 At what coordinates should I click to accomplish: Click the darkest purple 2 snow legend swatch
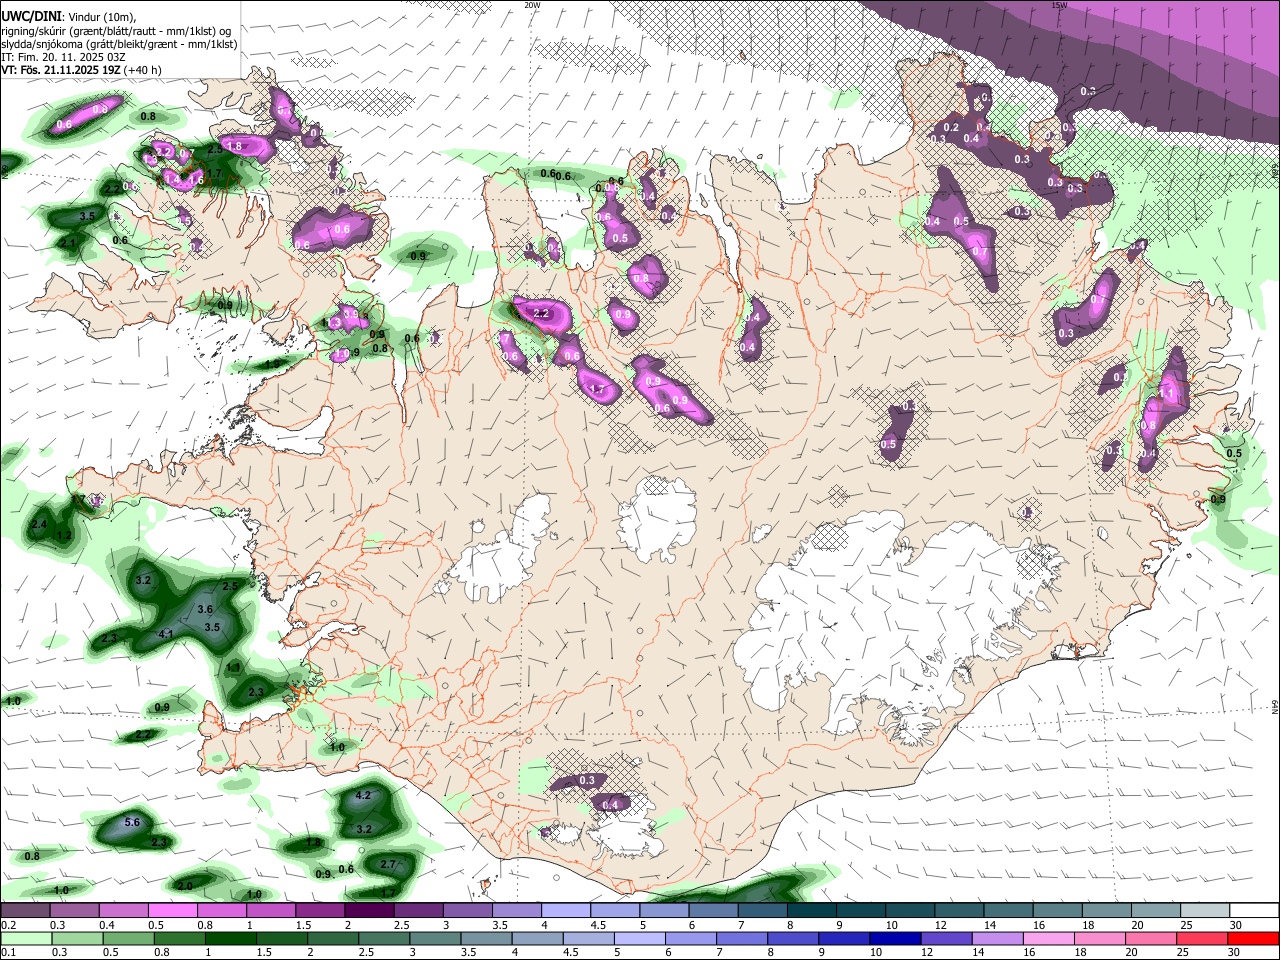click(368, 911)
